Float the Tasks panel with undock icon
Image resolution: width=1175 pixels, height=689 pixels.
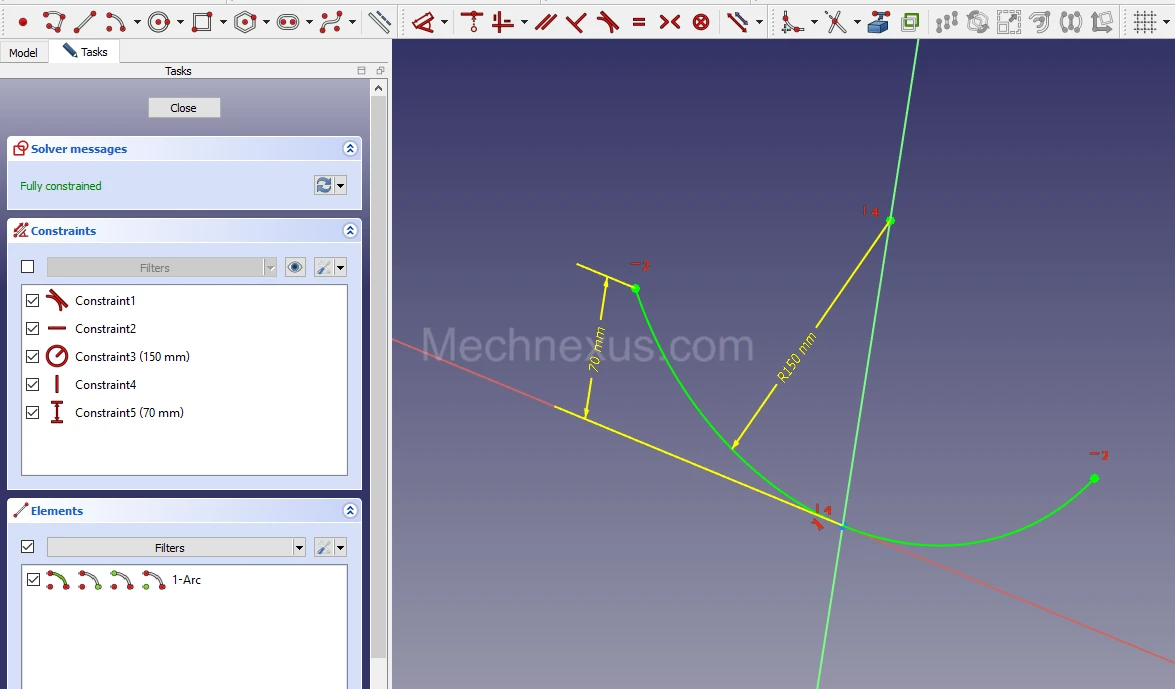[380, 70]
